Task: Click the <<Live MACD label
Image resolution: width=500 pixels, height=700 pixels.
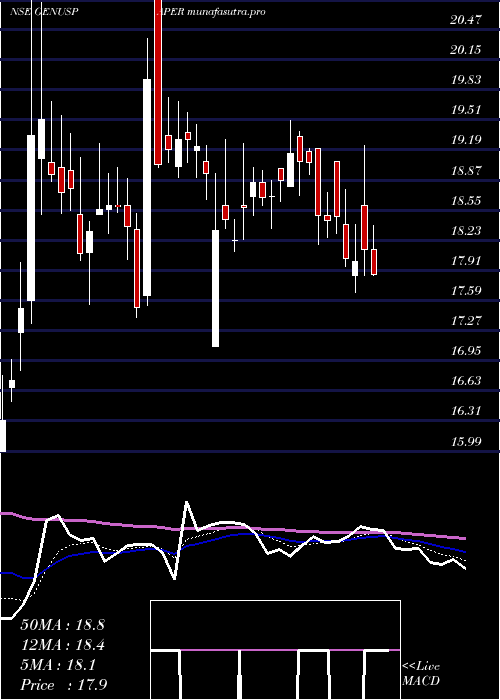Action: point(421,674)
